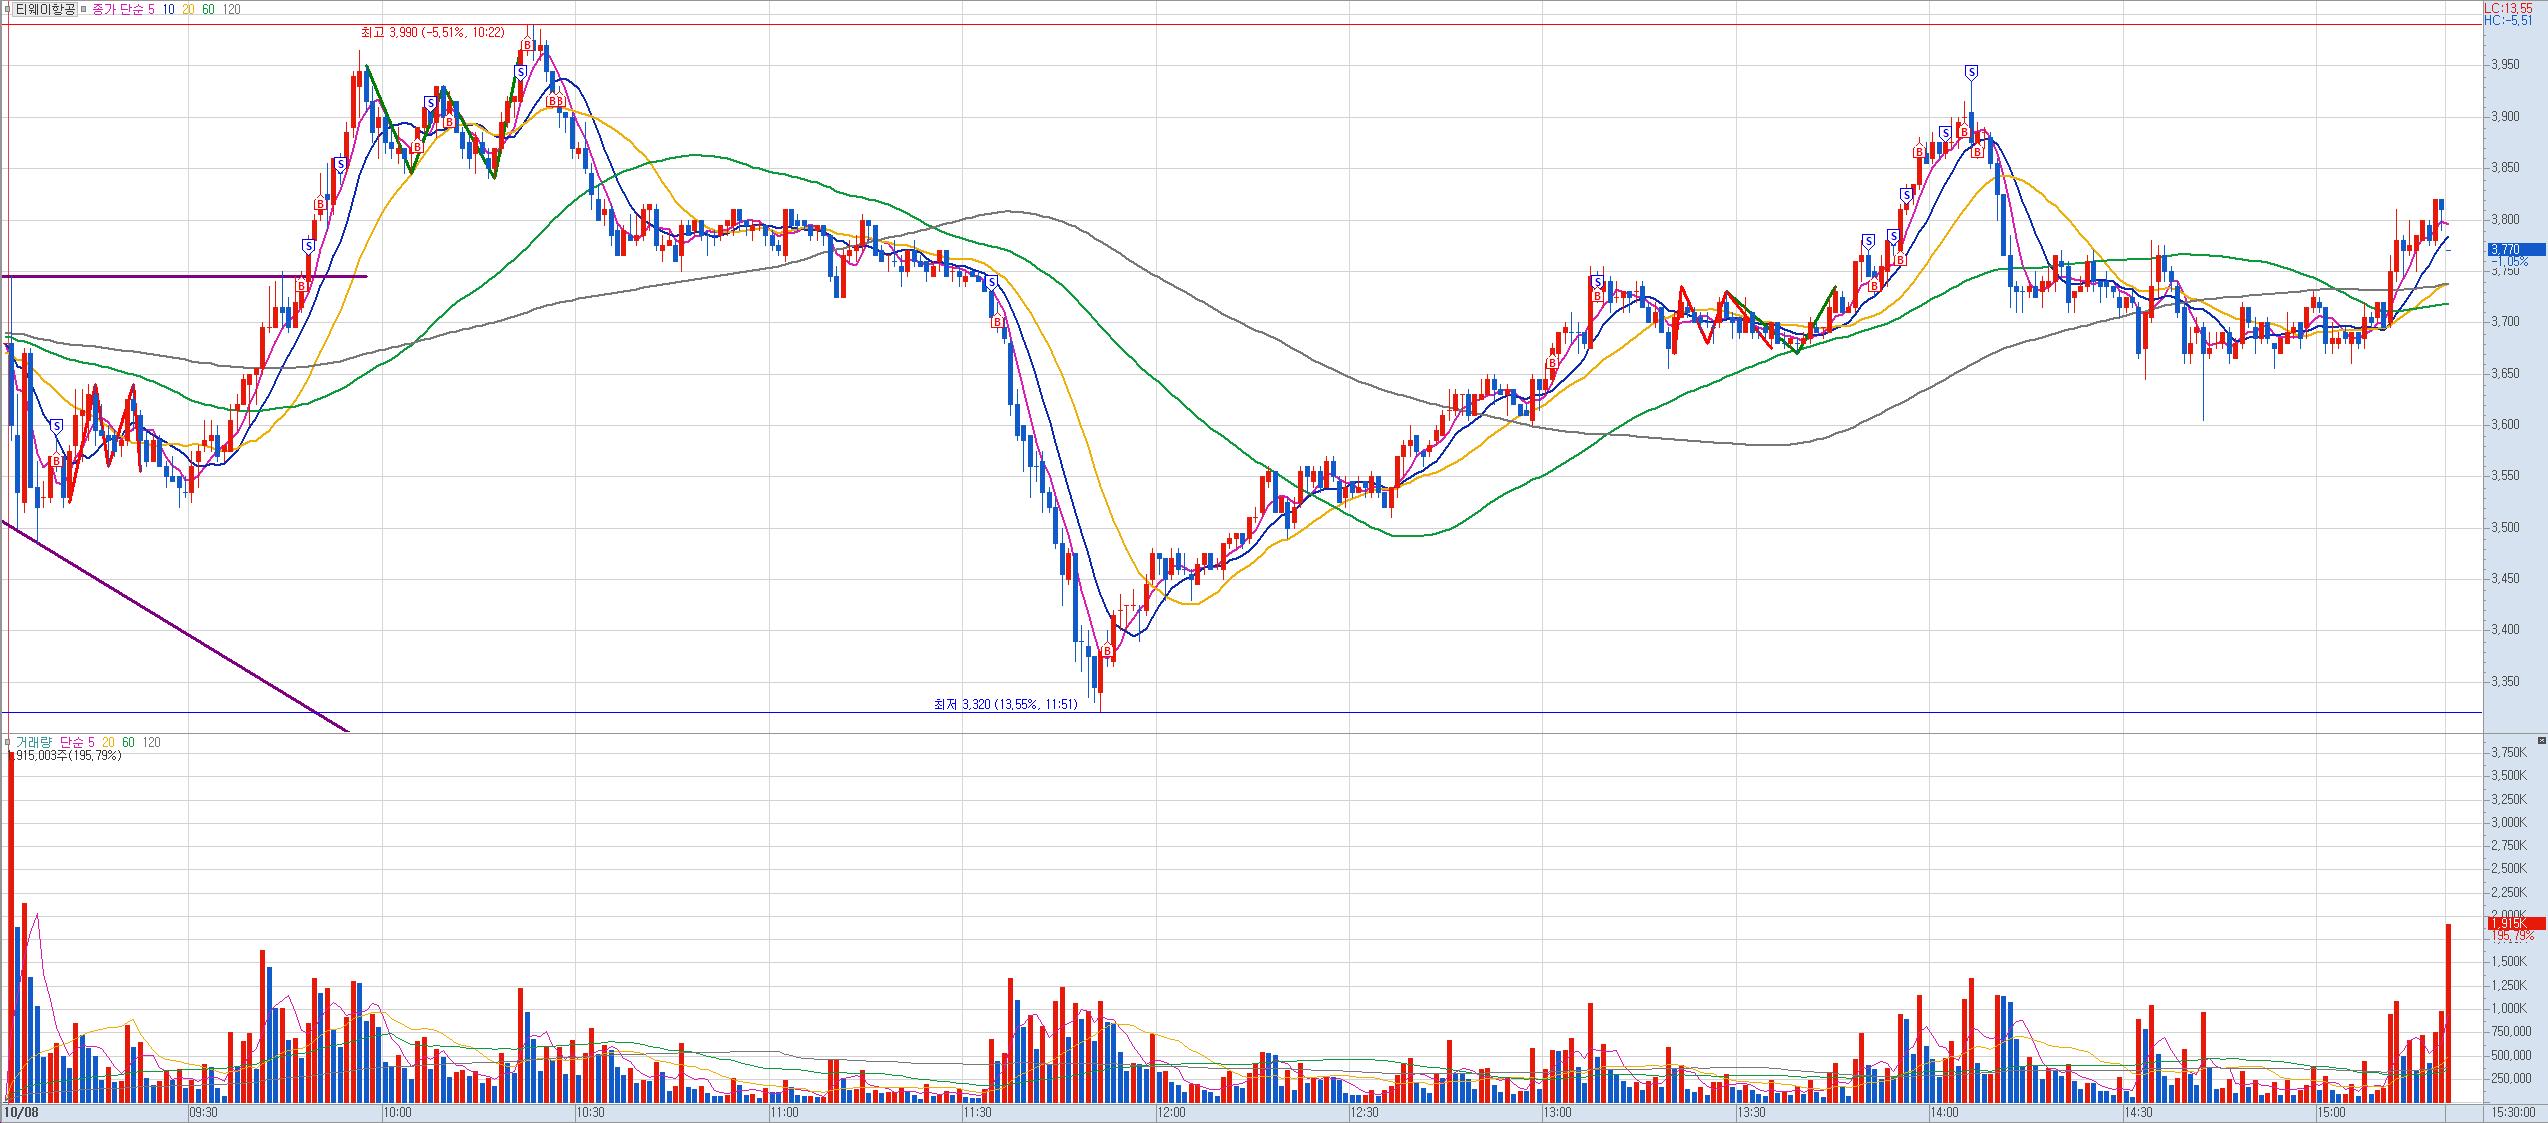Click the price 60 moving average legend
Viewport: 2548px width, 1123px height.
click(208, 9)
